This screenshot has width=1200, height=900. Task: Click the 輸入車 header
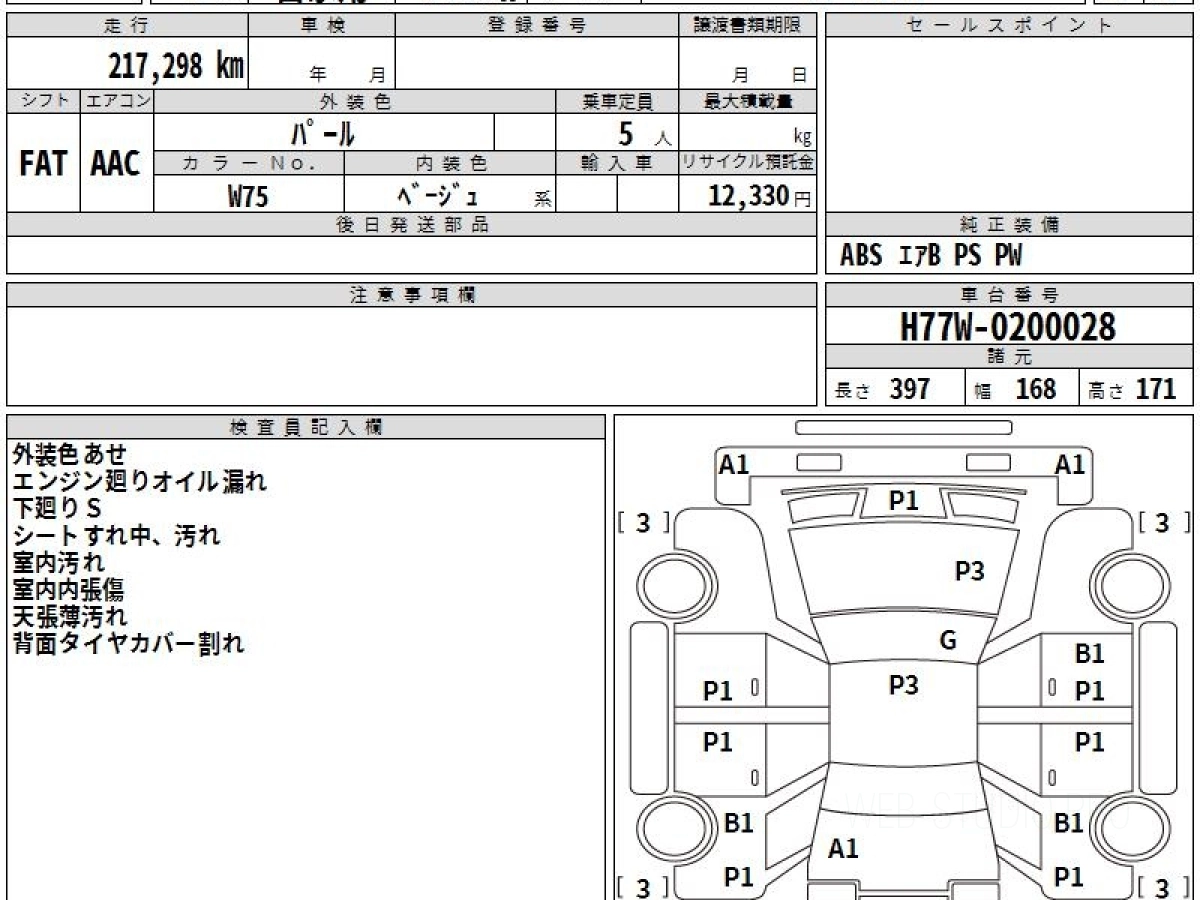click(617, 163)
